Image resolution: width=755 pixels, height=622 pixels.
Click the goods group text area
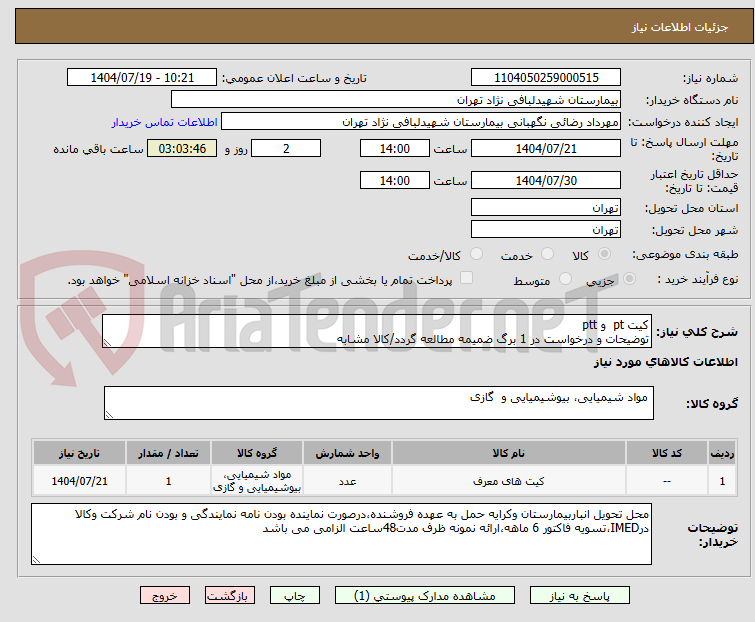point(378,403)
